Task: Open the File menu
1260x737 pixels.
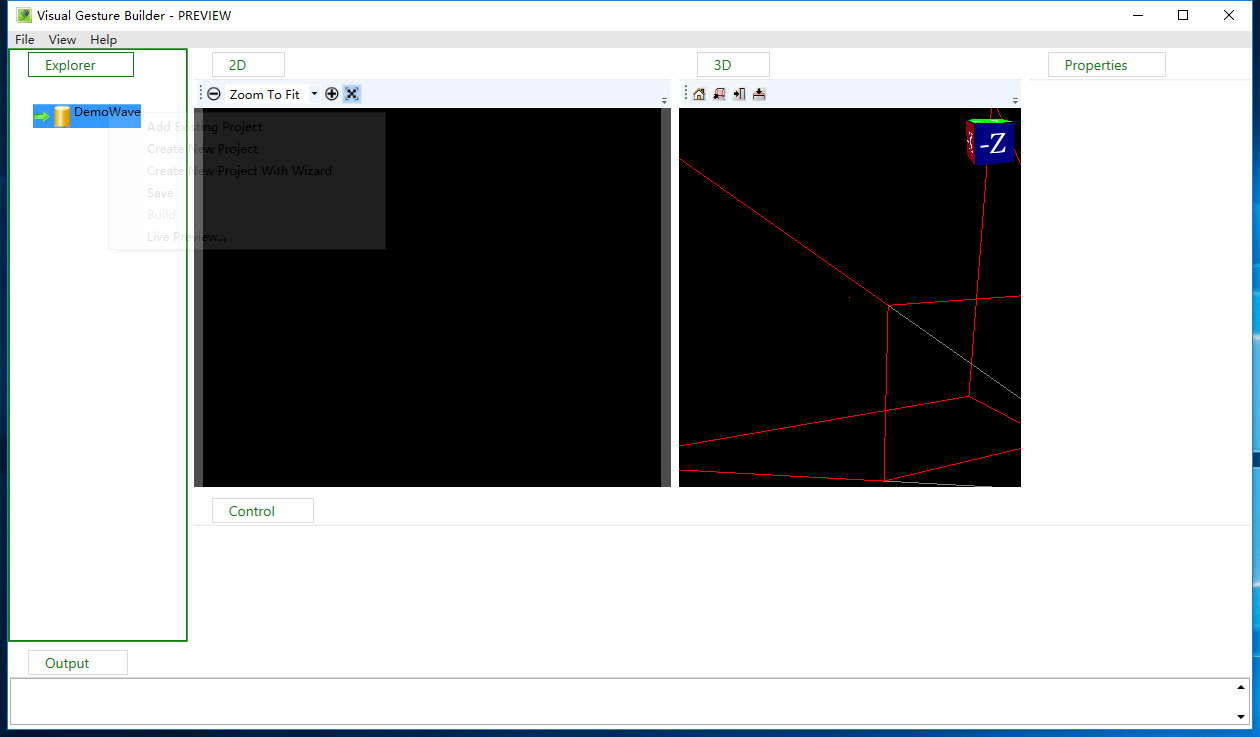Action: [24, 39]
